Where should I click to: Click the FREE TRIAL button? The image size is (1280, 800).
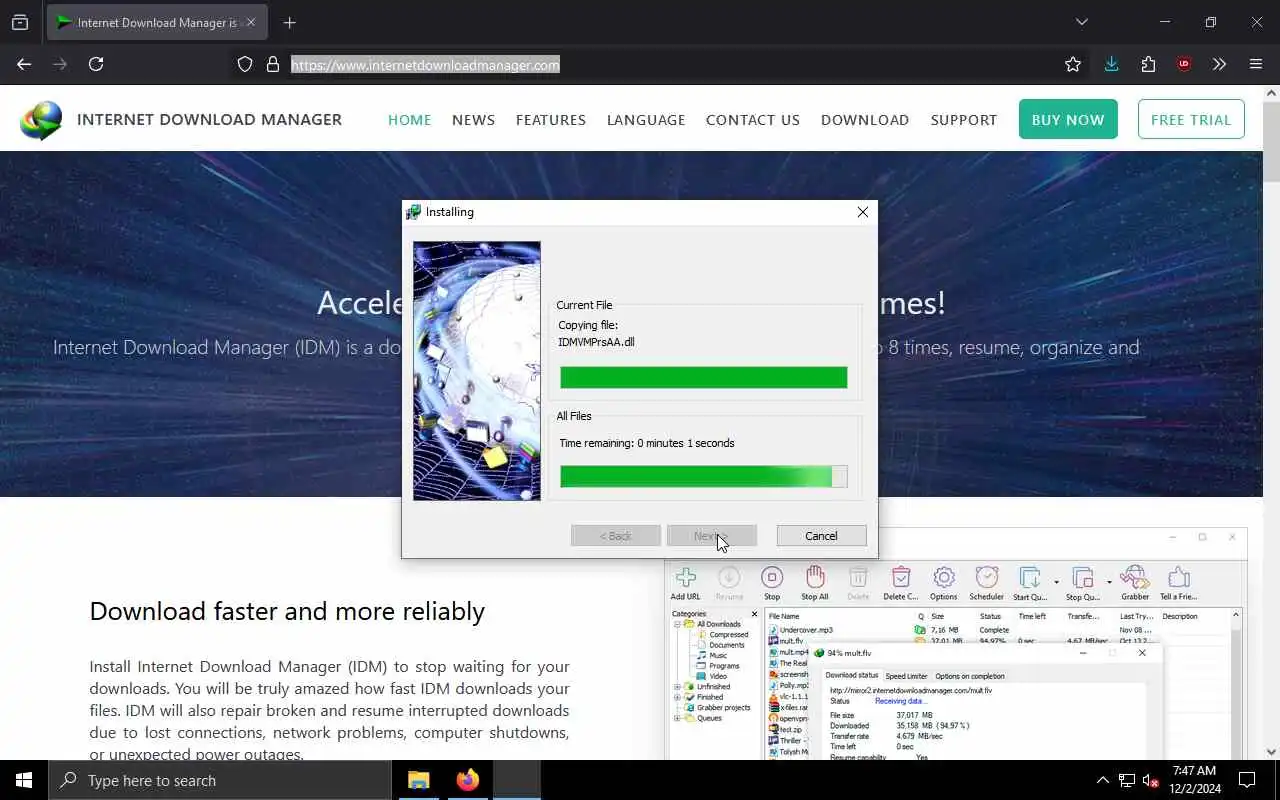point(1191,119)
